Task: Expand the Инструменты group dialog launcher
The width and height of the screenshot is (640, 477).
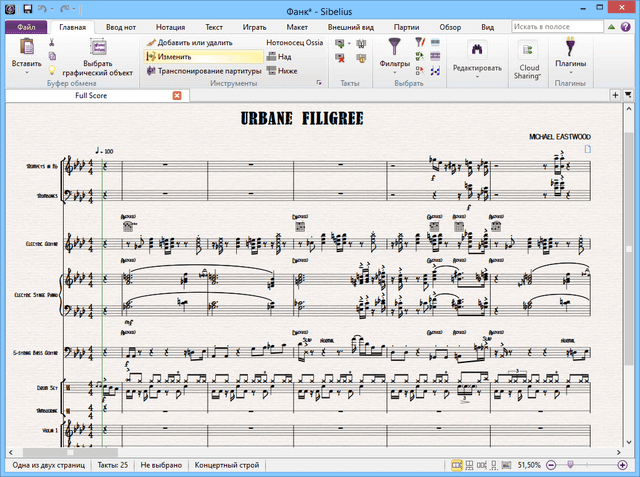Action: (x=319, y=84)
